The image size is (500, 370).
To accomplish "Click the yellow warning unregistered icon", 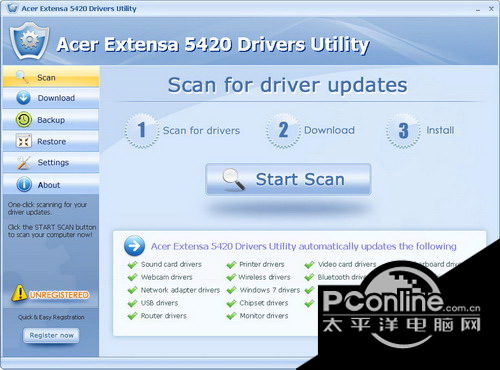I will click(19, 293).
